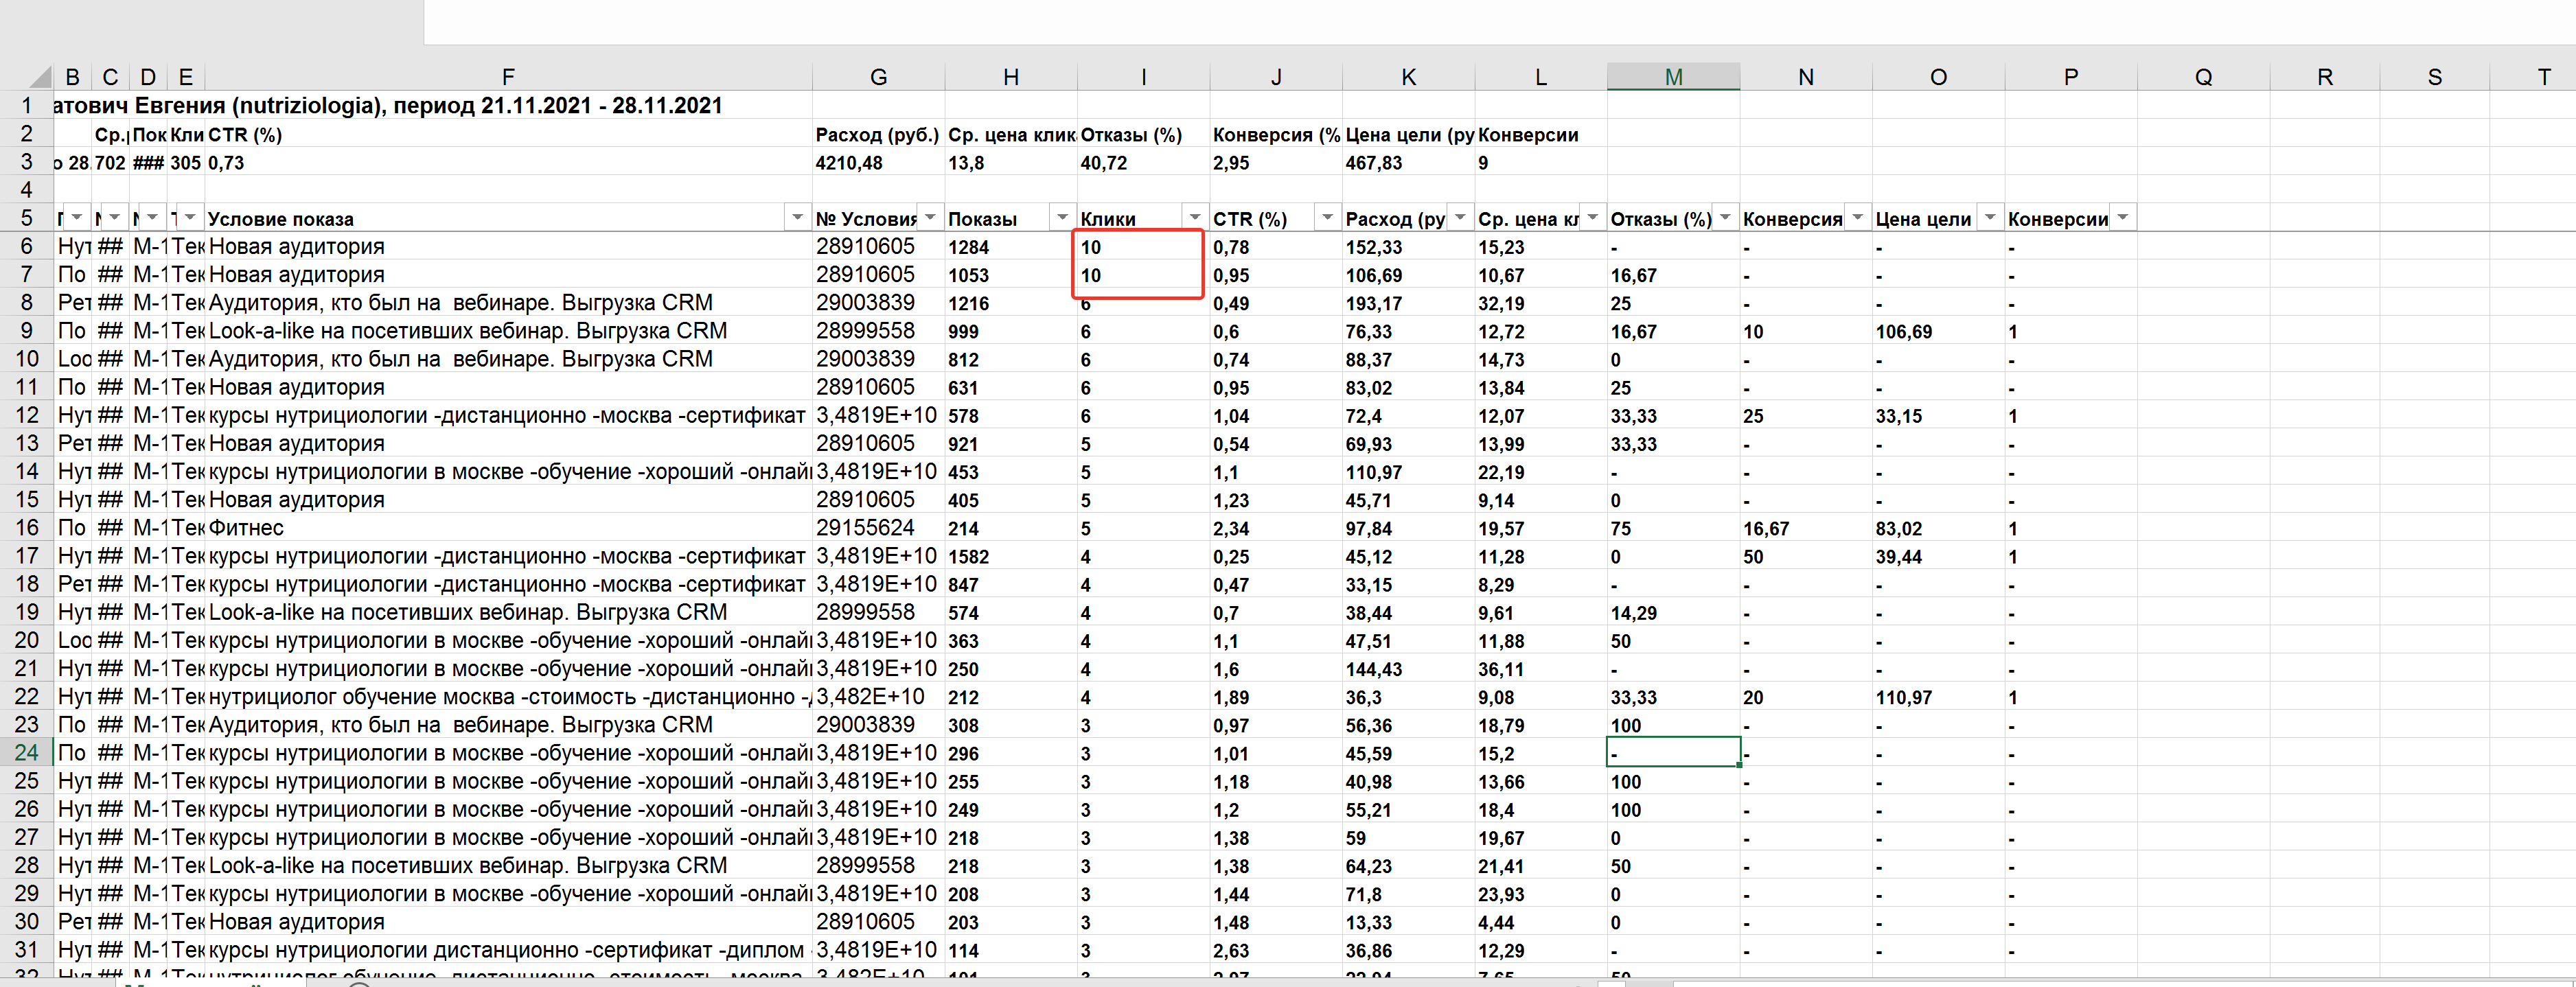Click the active cell M24
Viewport: 2576px width, 987px height.
tap(1673, 753)
